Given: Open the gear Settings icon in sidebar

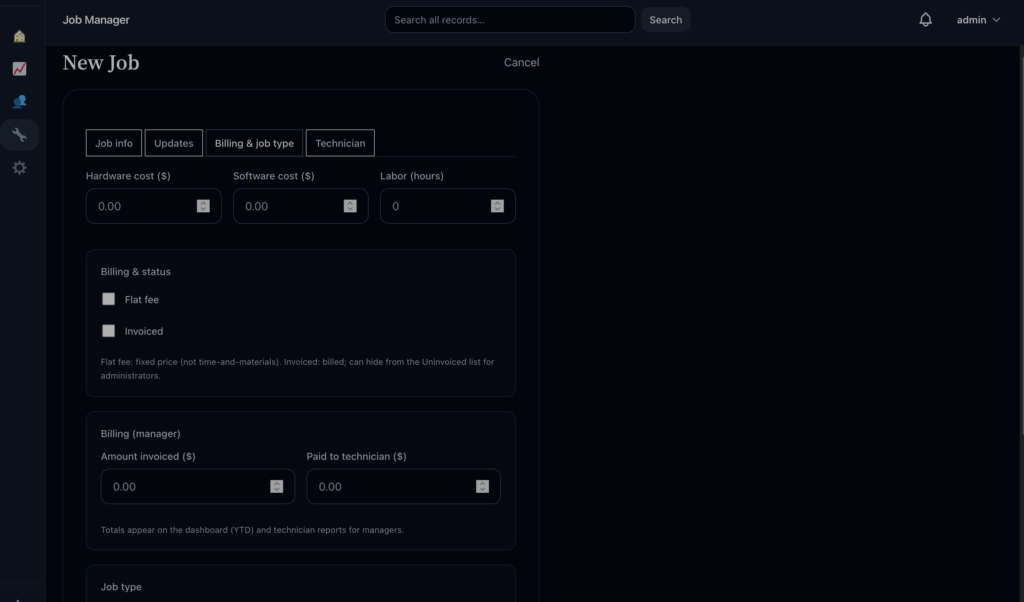Looking at the screenshot, I should 19,168.
